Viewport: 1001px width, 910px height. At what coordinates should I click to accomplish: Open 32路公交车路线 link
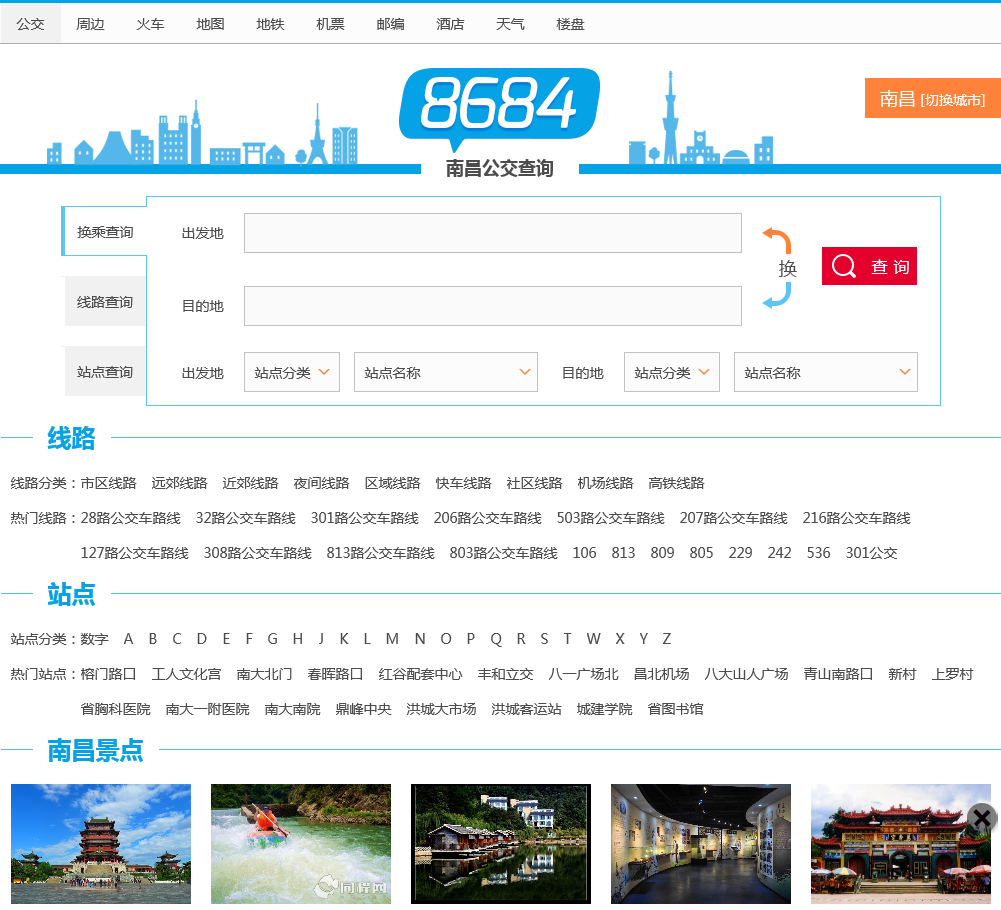pyautogui.click(x=246, y=518)
